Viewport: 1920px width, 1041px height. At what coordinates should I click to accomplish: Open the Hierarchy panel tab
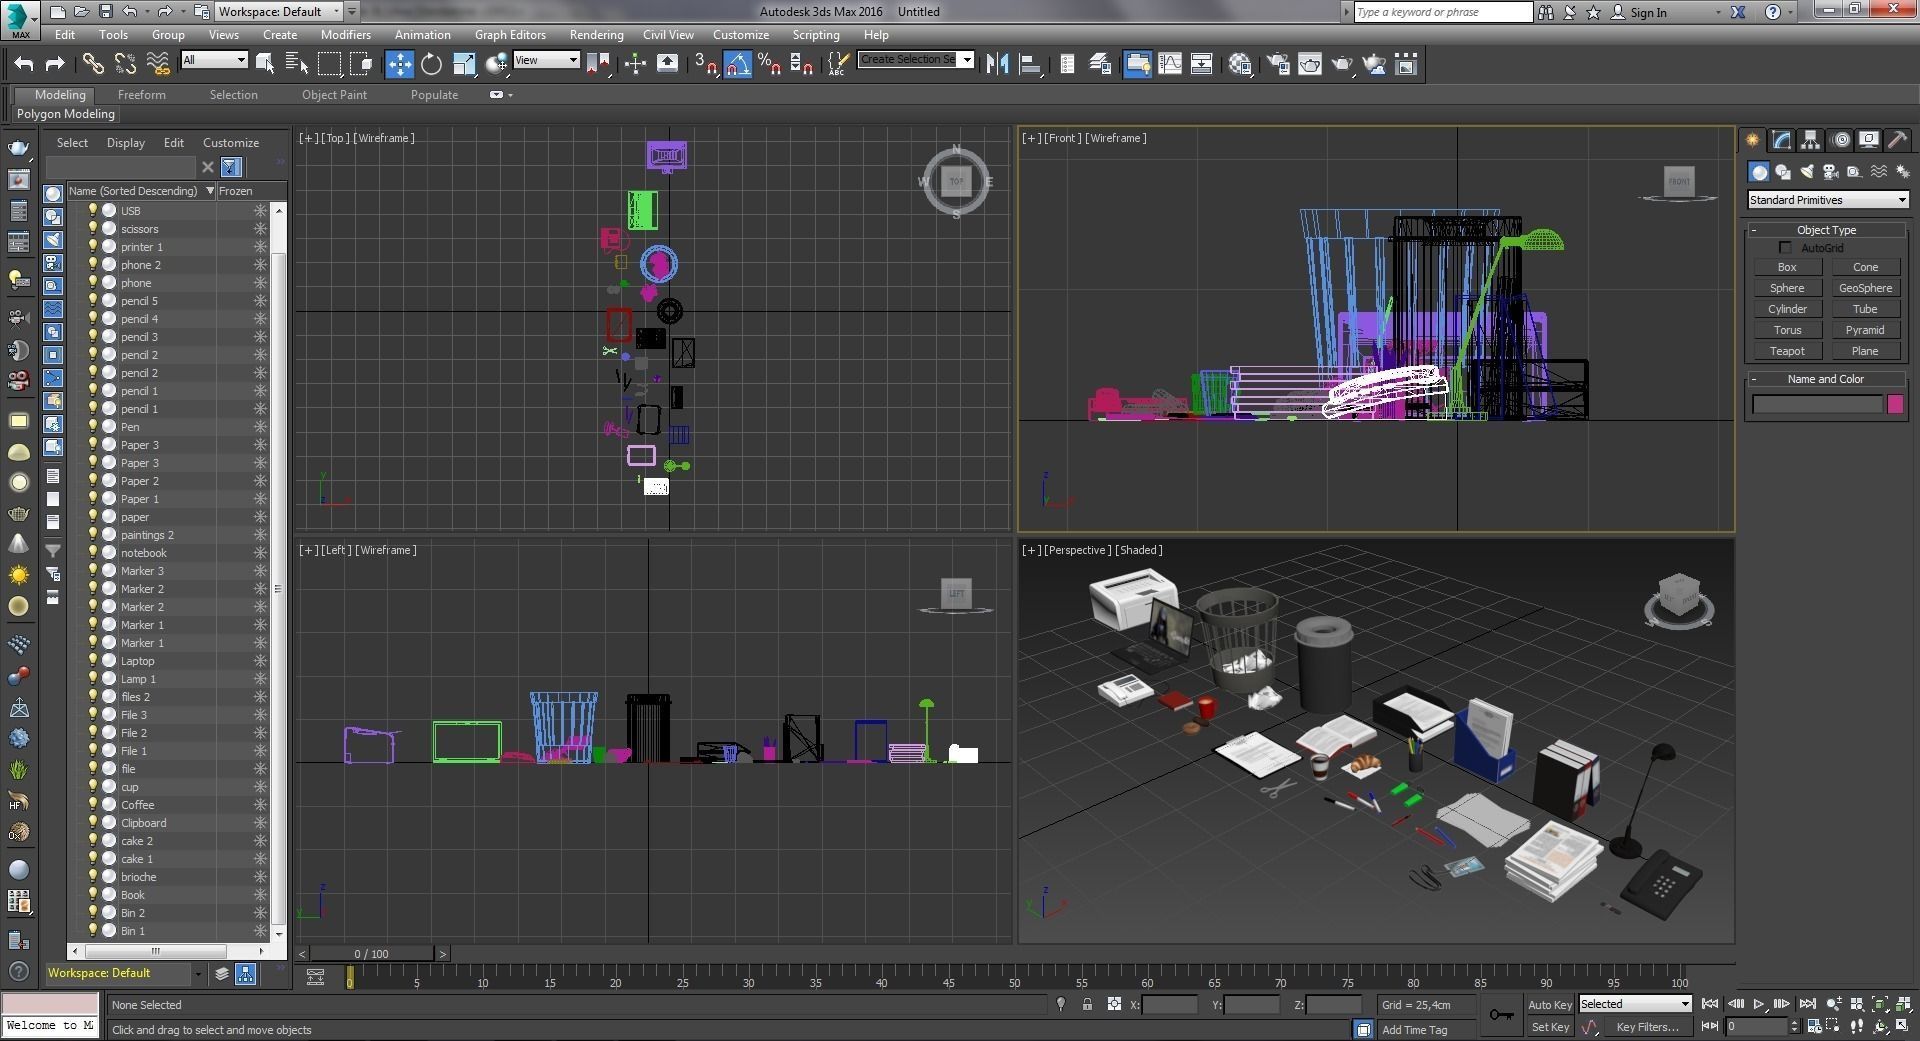1810,140
